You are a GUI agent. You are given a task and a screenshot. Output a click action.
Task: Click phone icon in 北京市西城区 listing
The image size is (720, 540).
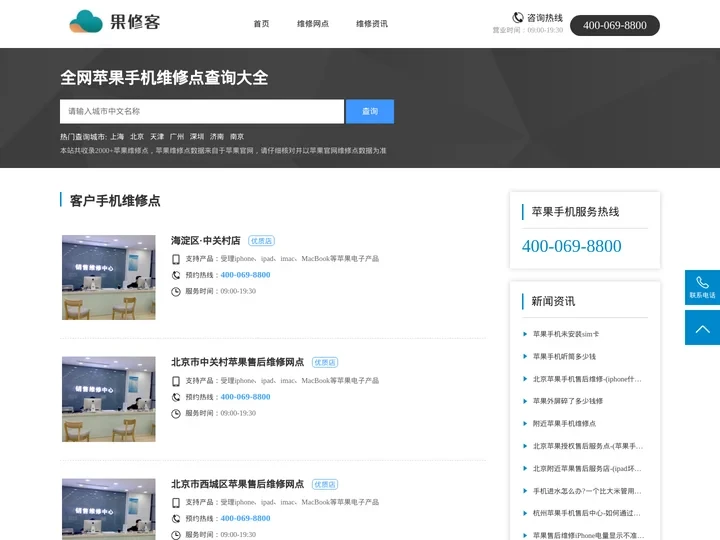tap(176, 519)
